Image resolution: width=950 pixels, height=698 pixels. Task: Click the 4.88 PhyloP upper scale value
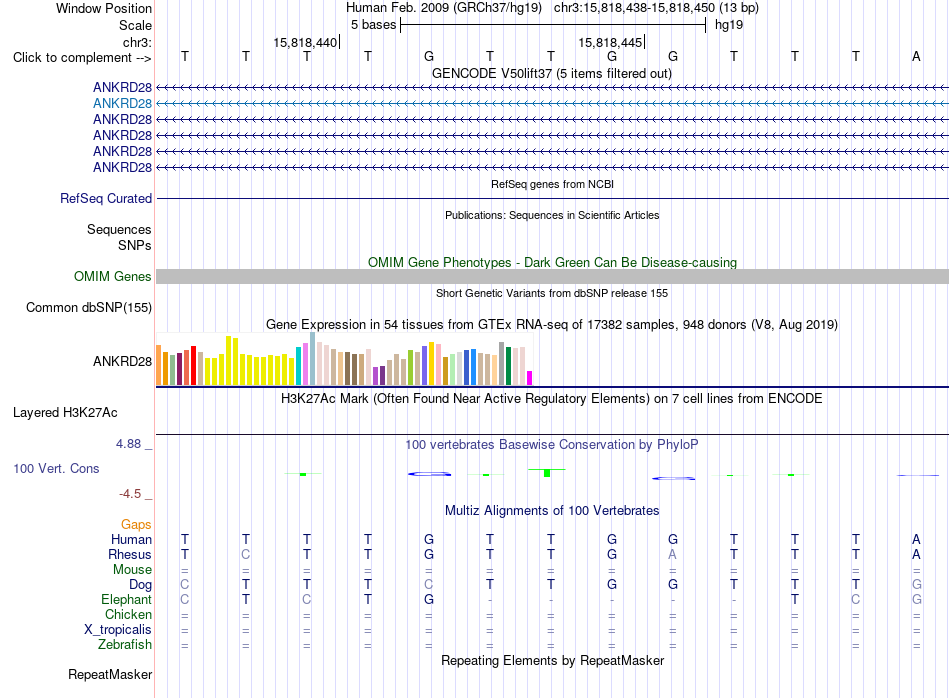(128, 444)
